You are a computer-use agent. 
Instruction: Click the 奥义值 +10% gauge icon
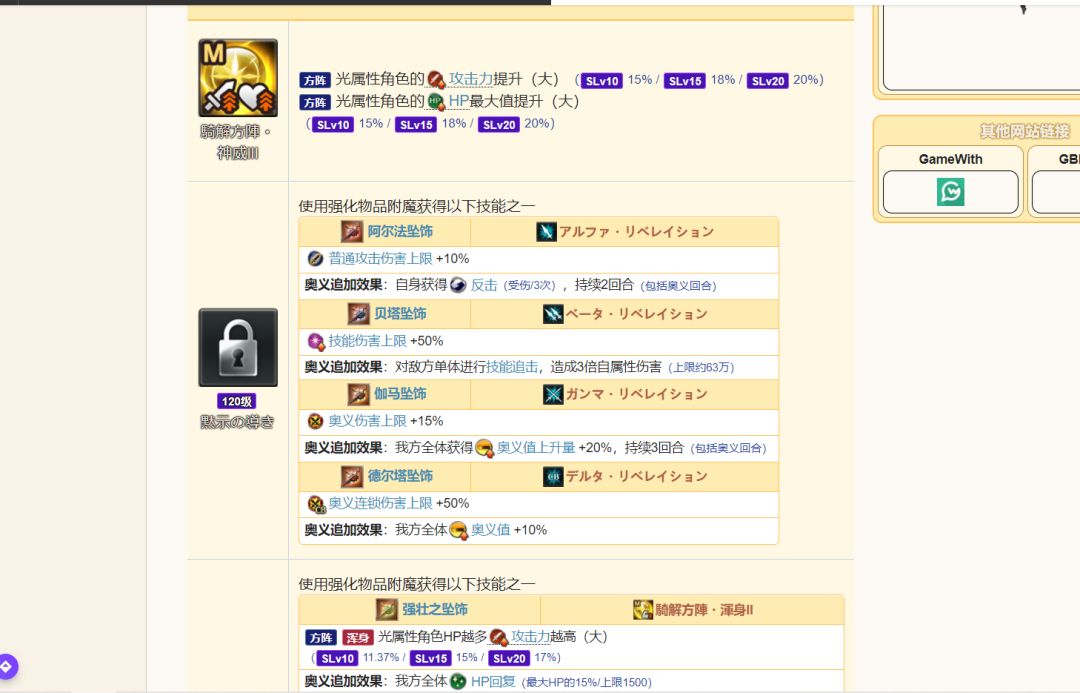459,530
